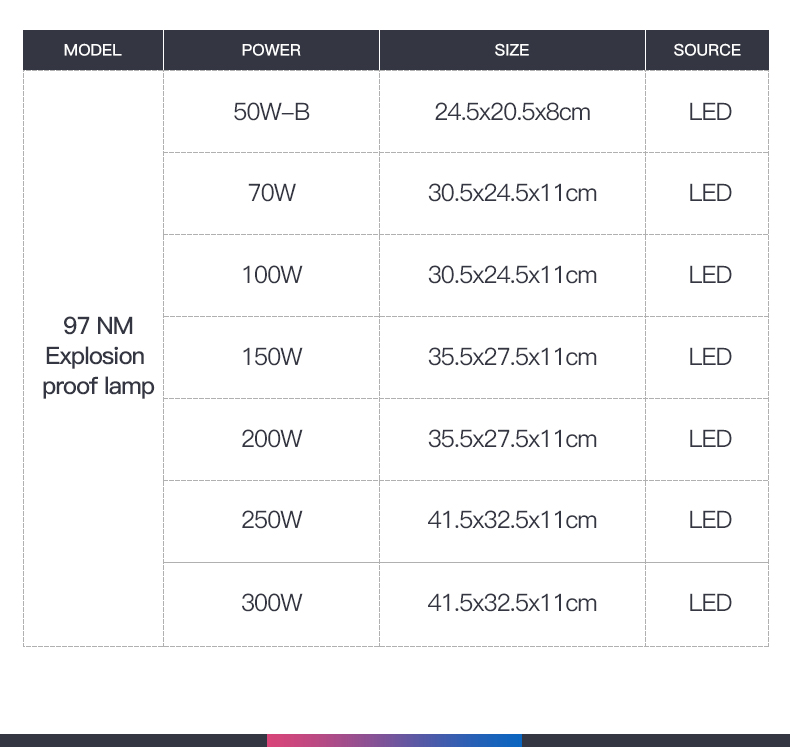Click the LED source in the 50W–B row
Screen dimensions: 790x747
point(710,112)
